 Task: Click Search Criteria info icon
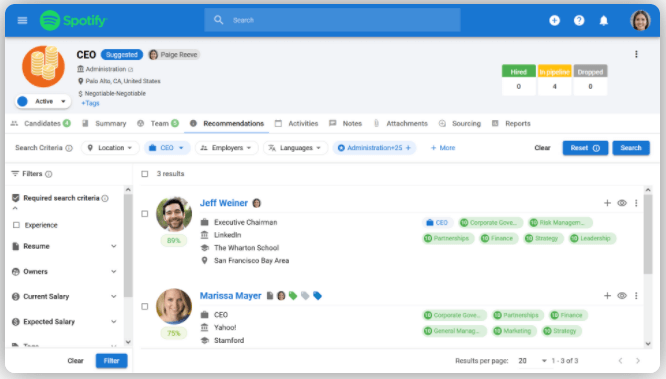69,148
